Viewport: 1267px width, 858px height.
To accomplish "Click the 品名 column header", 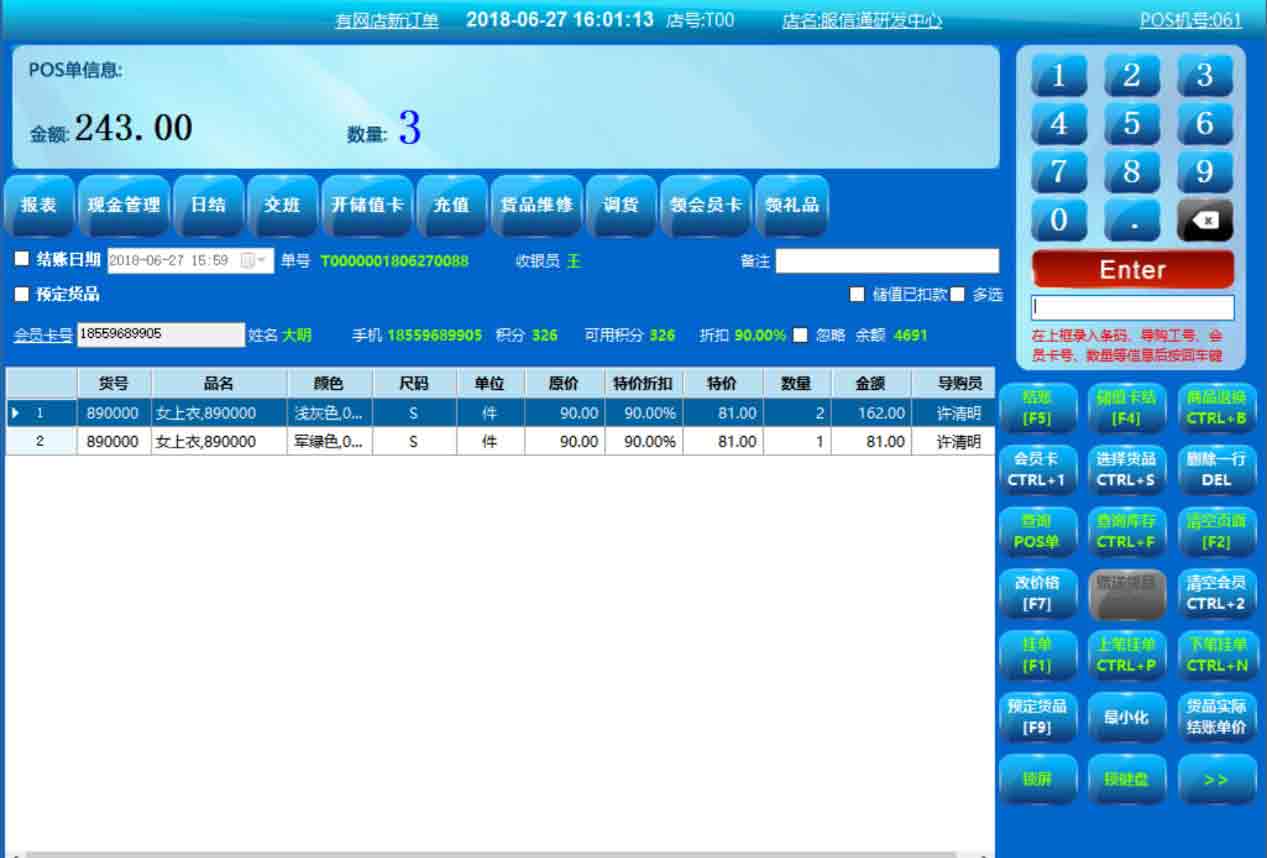I will 218,383.
